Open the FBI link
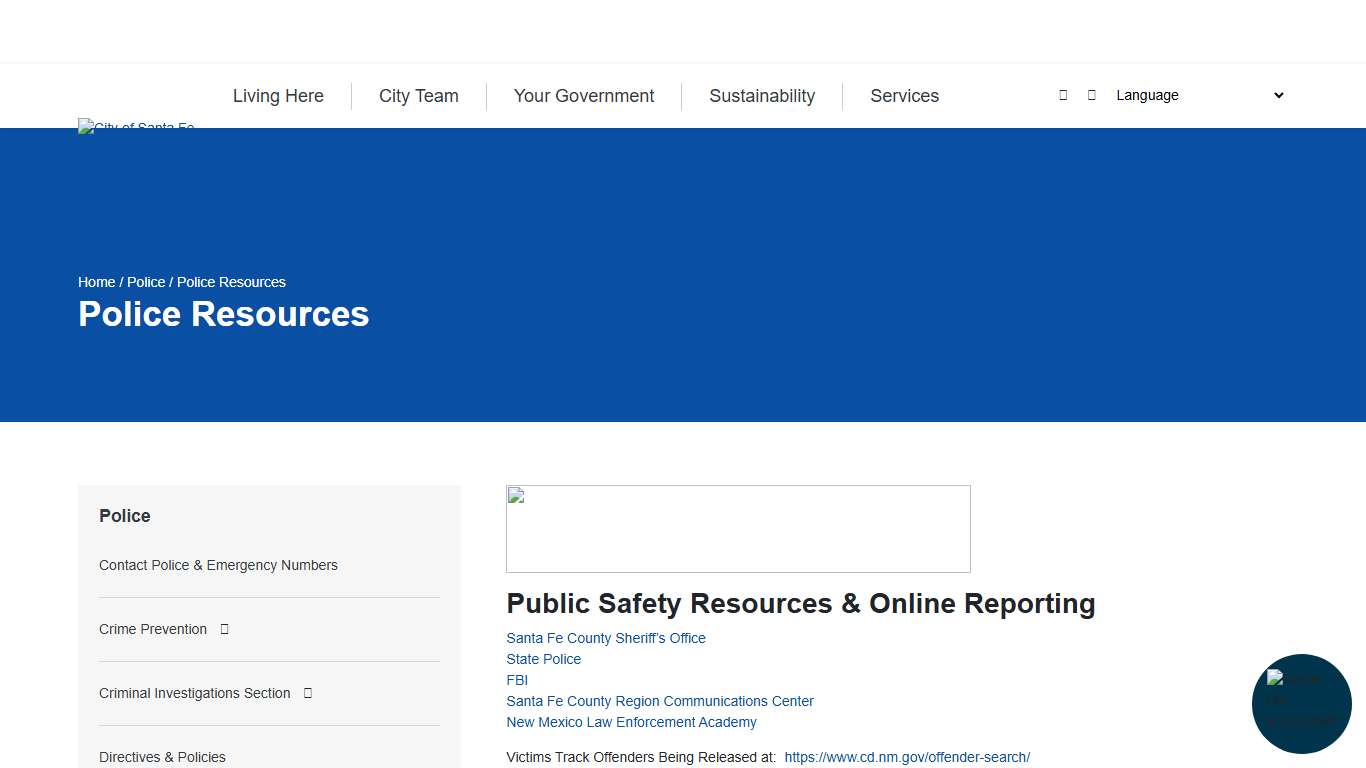Viewport: 1366px width, 768px height. pyautogui.click(x=516, y=680)
